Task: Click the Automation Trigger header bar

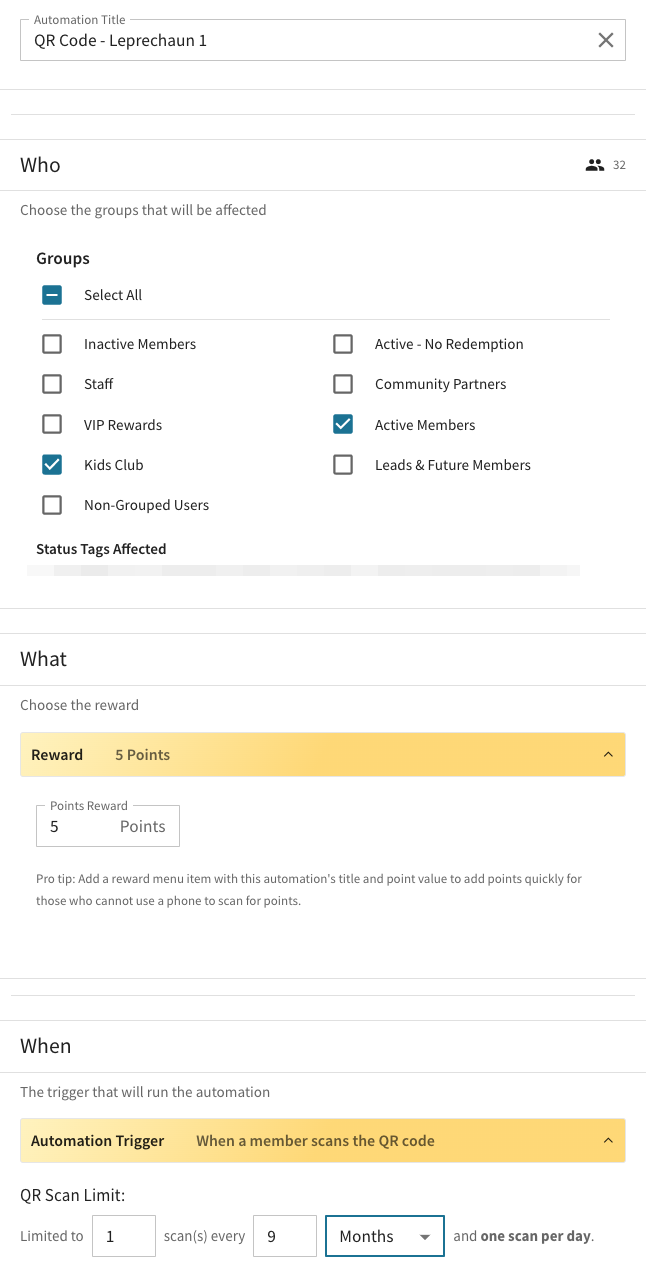Action: point(323,1141)
